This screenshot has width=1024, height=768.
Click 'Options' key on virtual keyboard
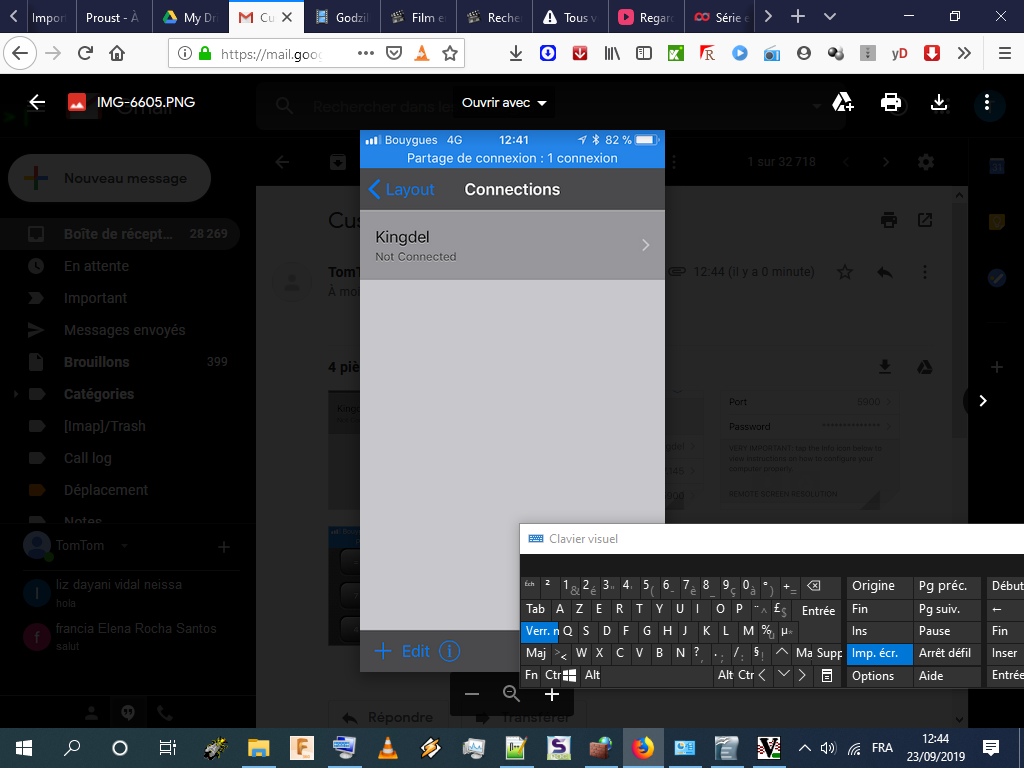point(879,676)
